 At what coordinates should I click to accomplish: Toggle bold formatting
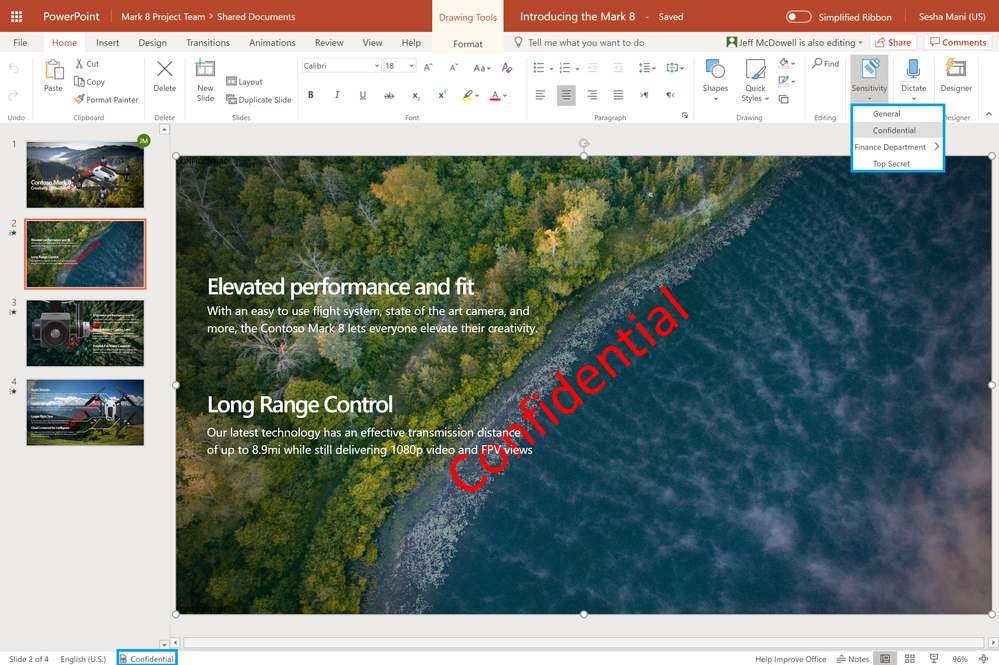(x=311, y=95)
